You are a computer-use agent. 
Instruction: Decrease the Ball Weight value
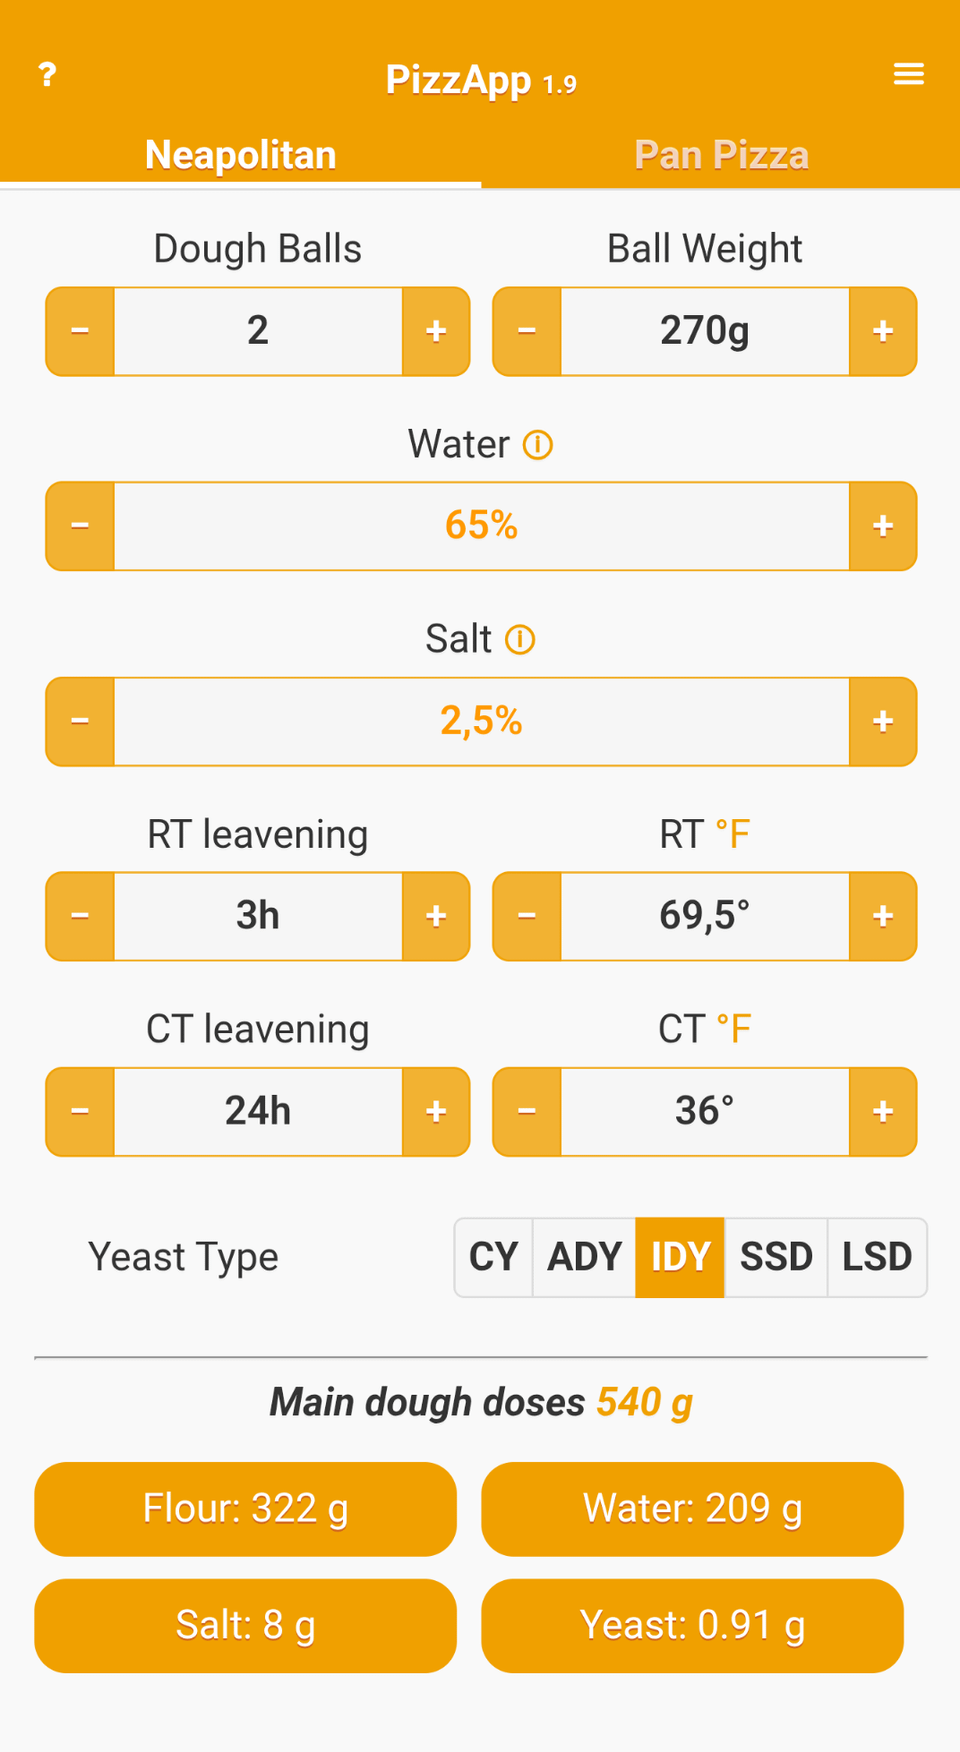coord(527,332)
